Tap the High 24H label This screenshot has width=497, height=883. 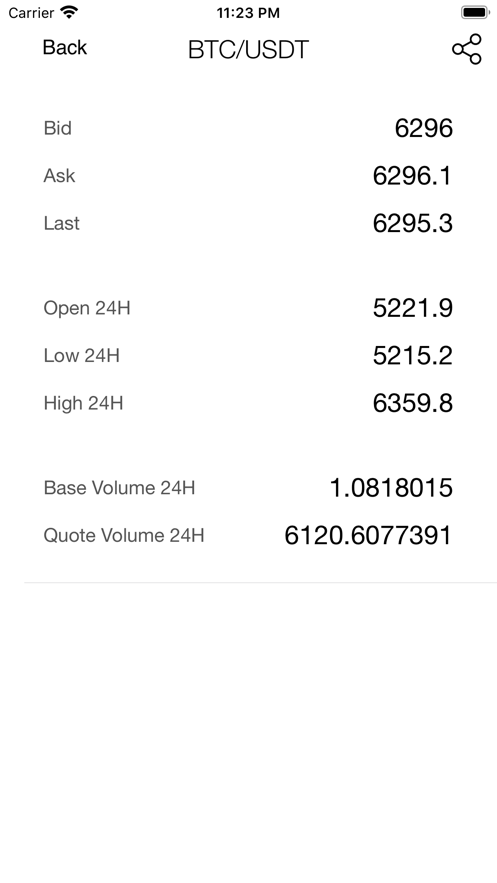coord(83,404)
